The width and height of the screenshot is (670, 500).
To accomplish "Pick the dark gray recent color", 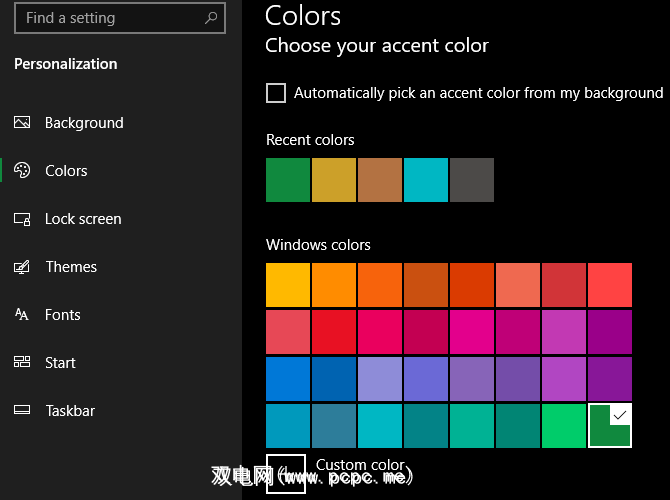I will (x=472, y=180).
